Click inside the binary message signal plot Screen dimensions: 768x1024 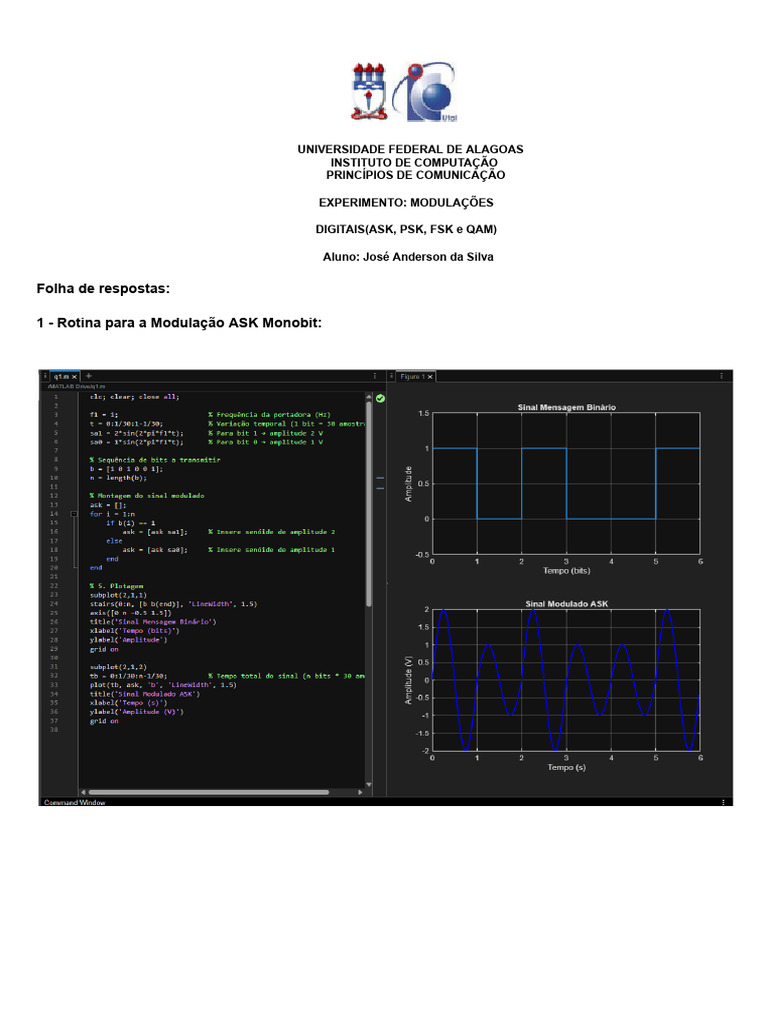(566, 483)
